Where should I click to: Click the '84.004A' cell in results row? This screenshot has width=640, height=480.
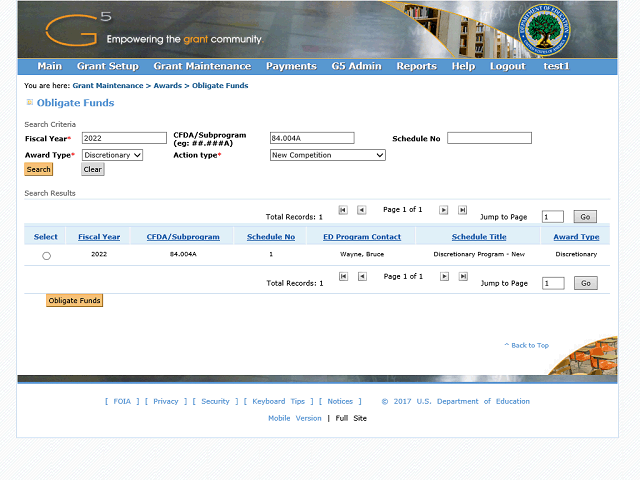pos(183,254)
